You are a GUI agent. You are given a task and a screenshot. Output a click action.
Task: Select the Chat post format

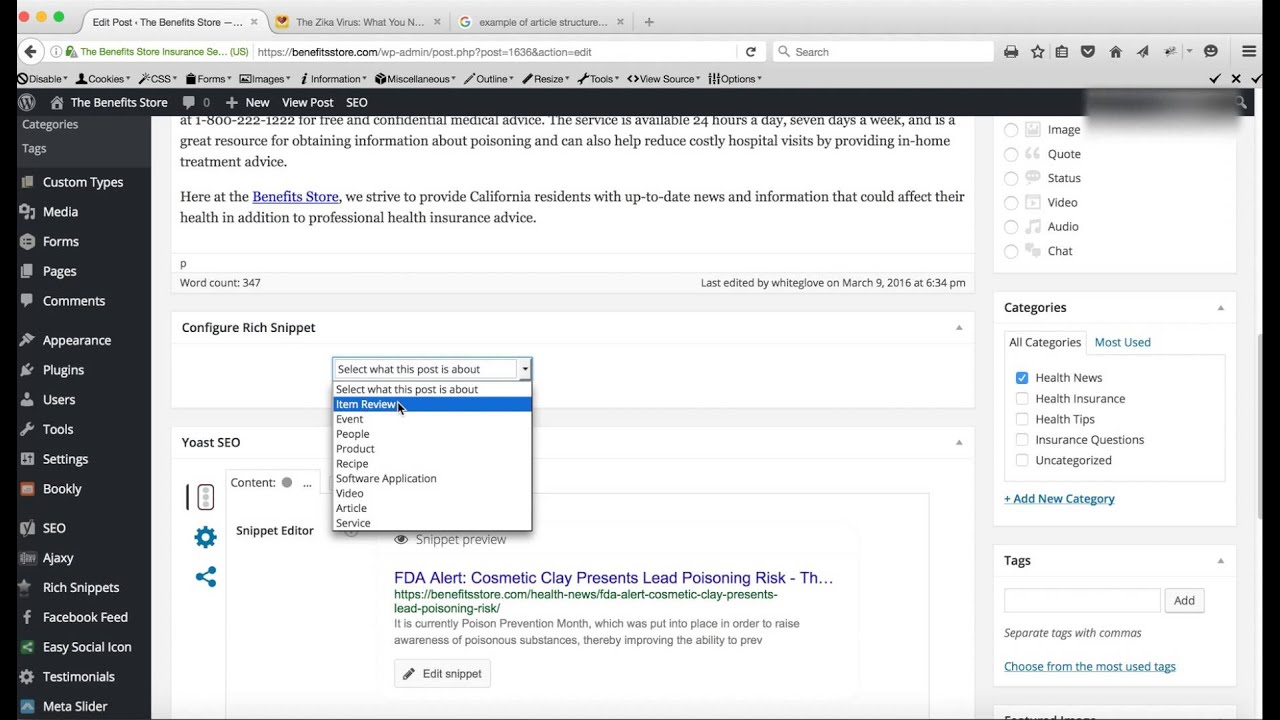click(x=1011, y=251)
